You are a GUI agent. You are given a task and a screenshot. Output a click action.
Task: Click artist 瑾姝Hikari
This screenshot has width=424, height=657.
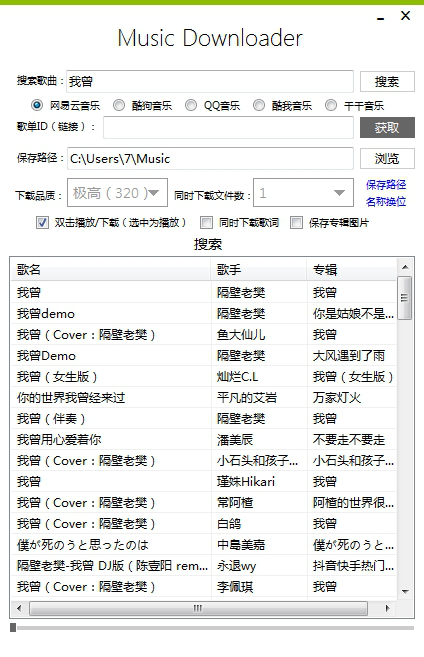(x=246, y=481)
